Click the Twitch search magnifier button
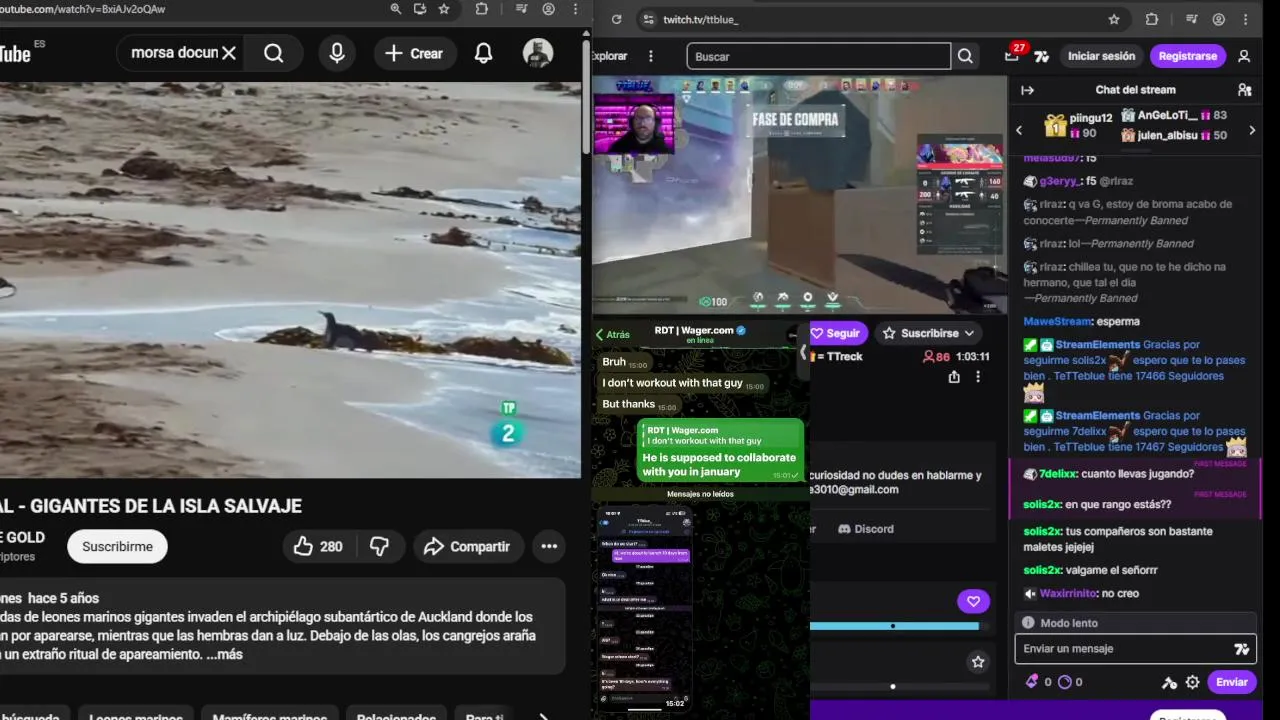 tap(965, 56)
